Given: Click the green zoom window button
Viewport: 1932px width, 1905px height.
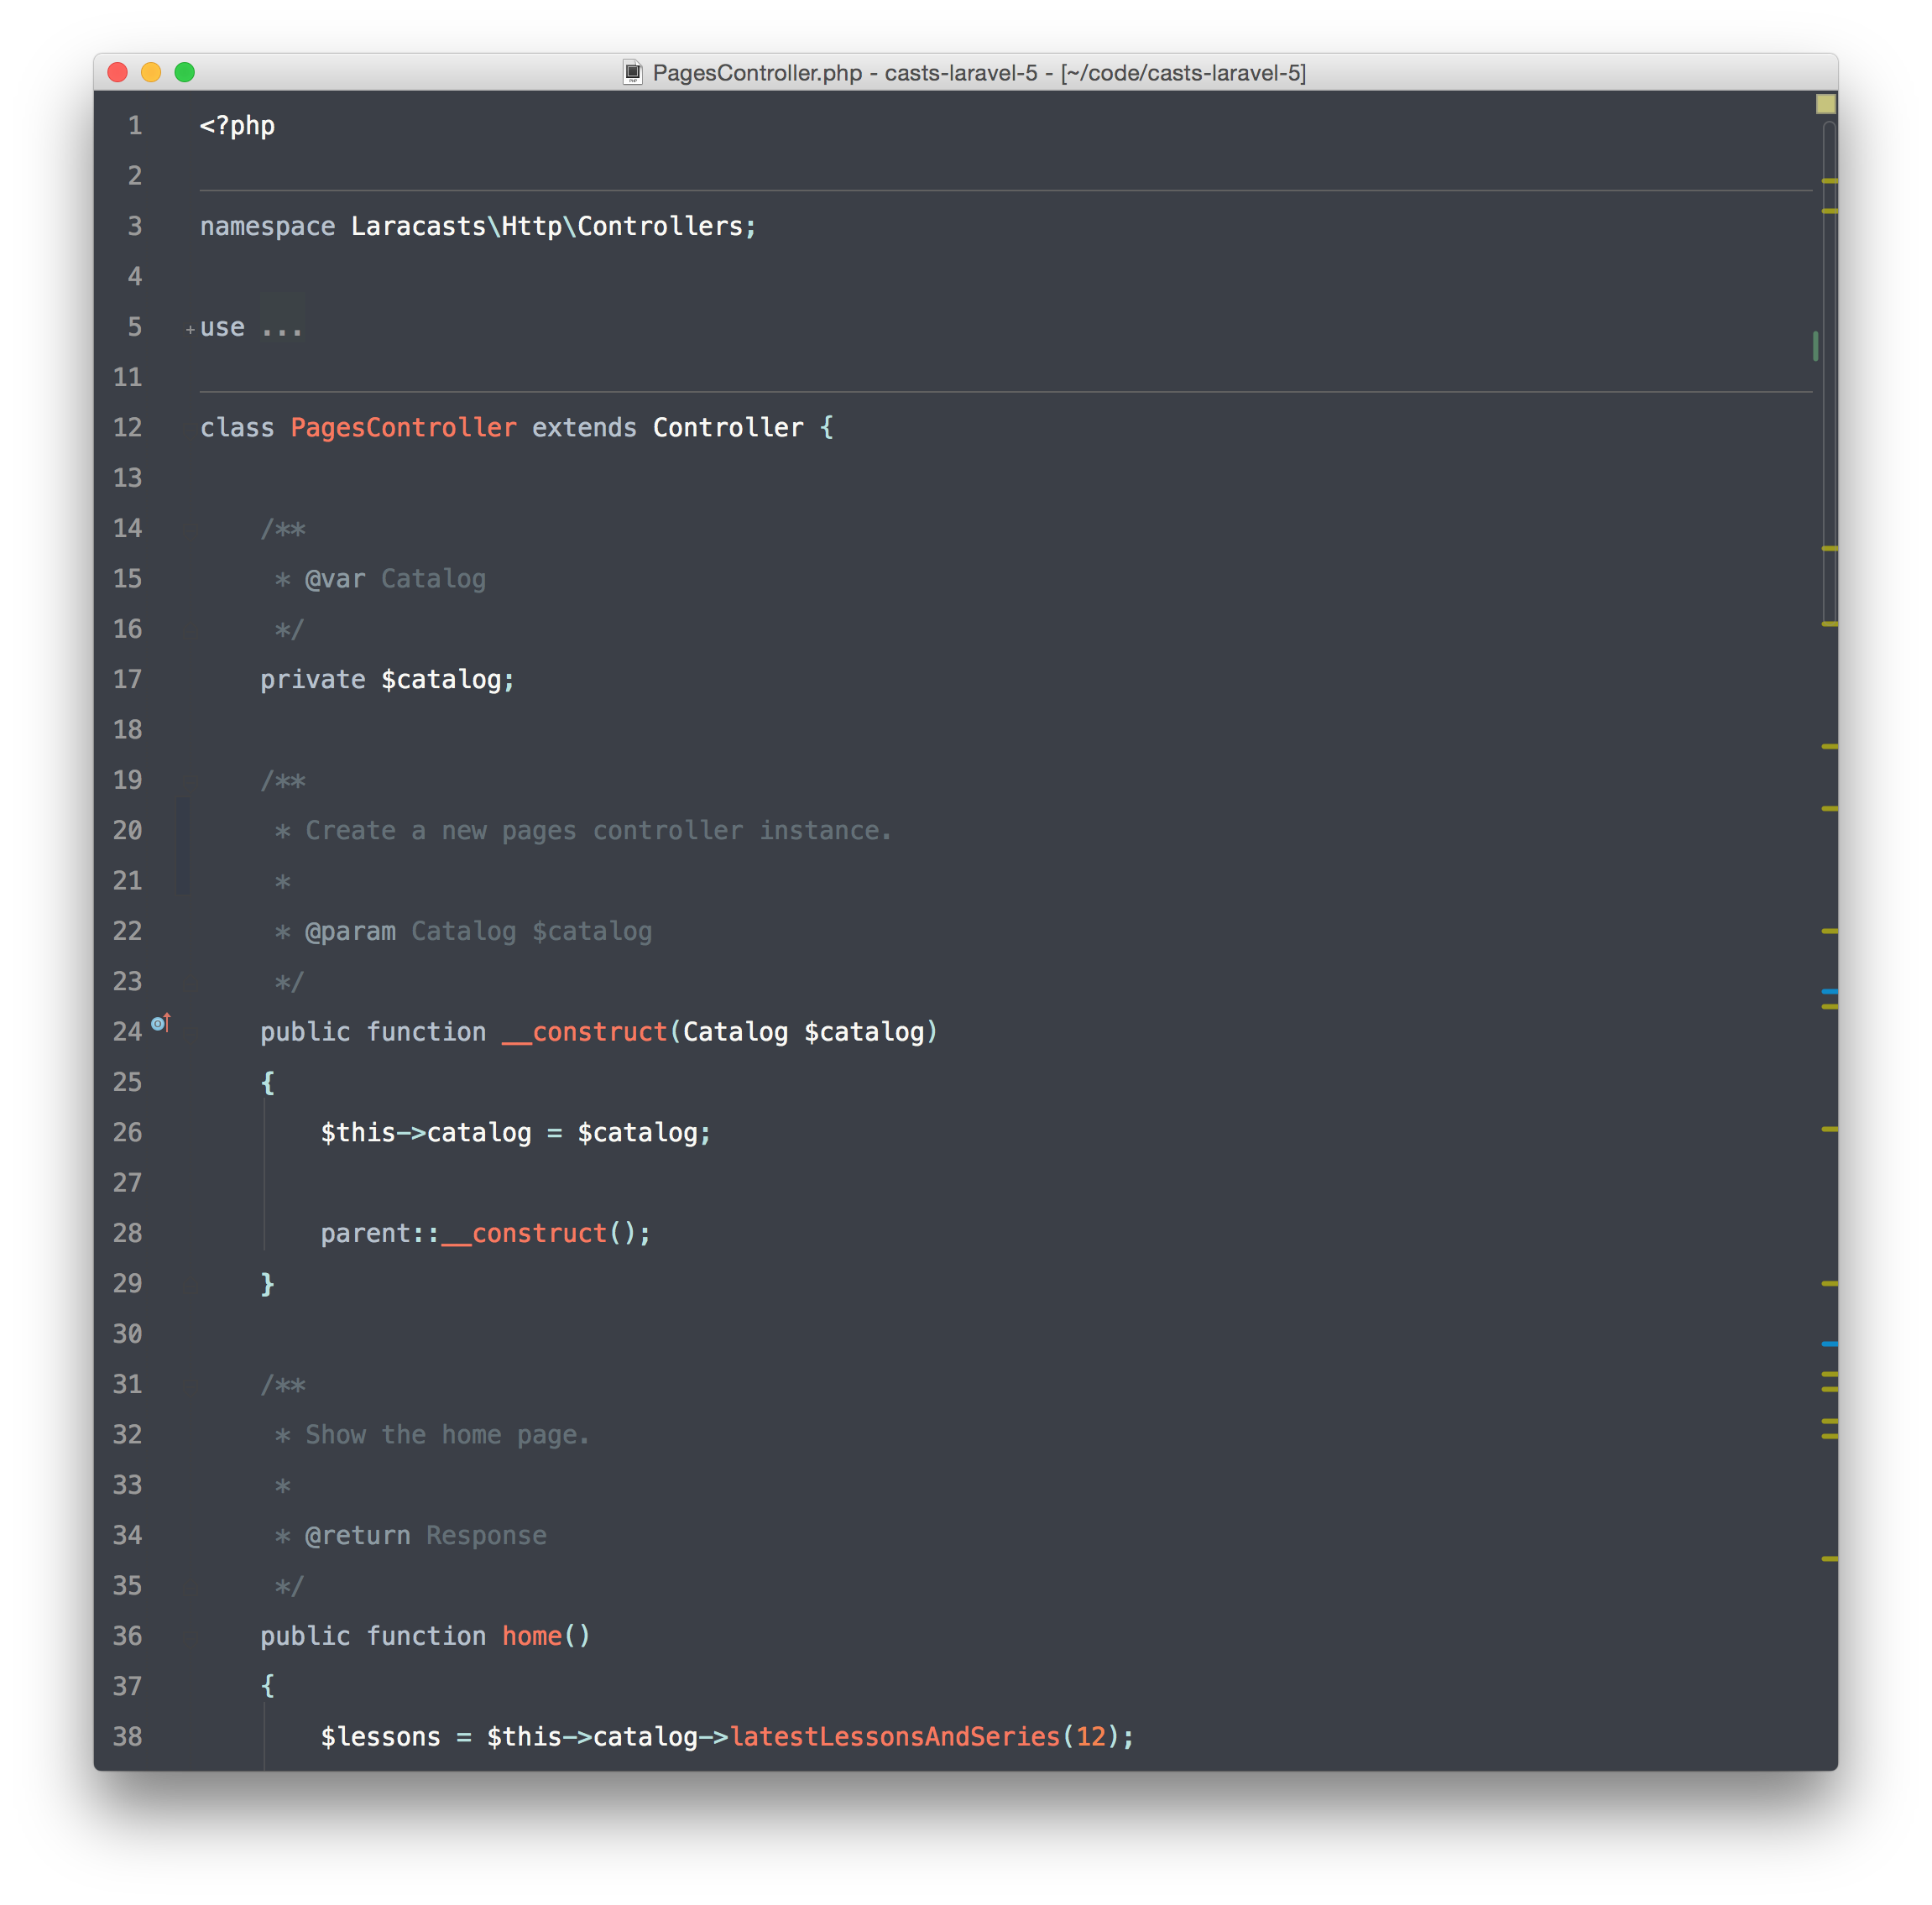Looking at the screenshot, I should [185, 72].
